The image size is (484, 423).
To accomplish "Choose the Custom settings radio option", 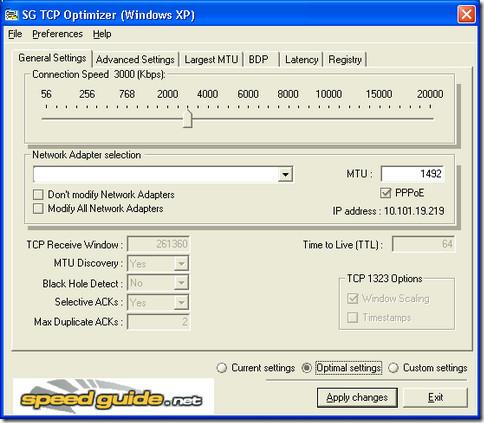I will [x=393, y=368].
